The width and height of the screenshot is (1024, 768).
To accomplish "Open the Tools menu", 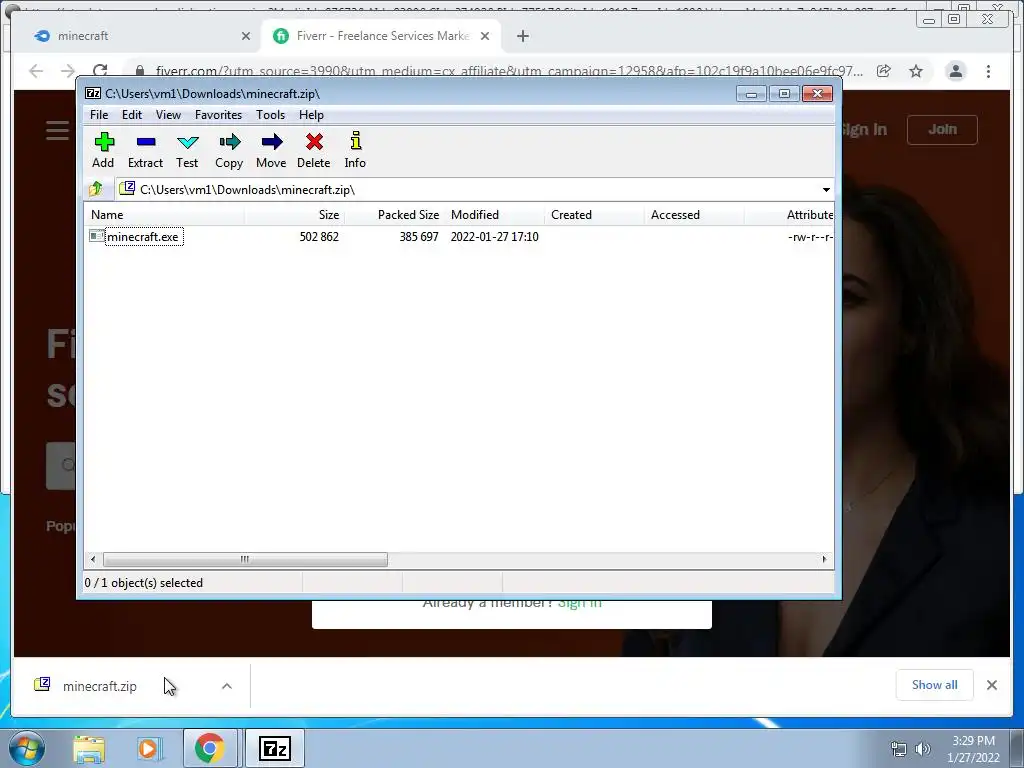I will point(270,115).
